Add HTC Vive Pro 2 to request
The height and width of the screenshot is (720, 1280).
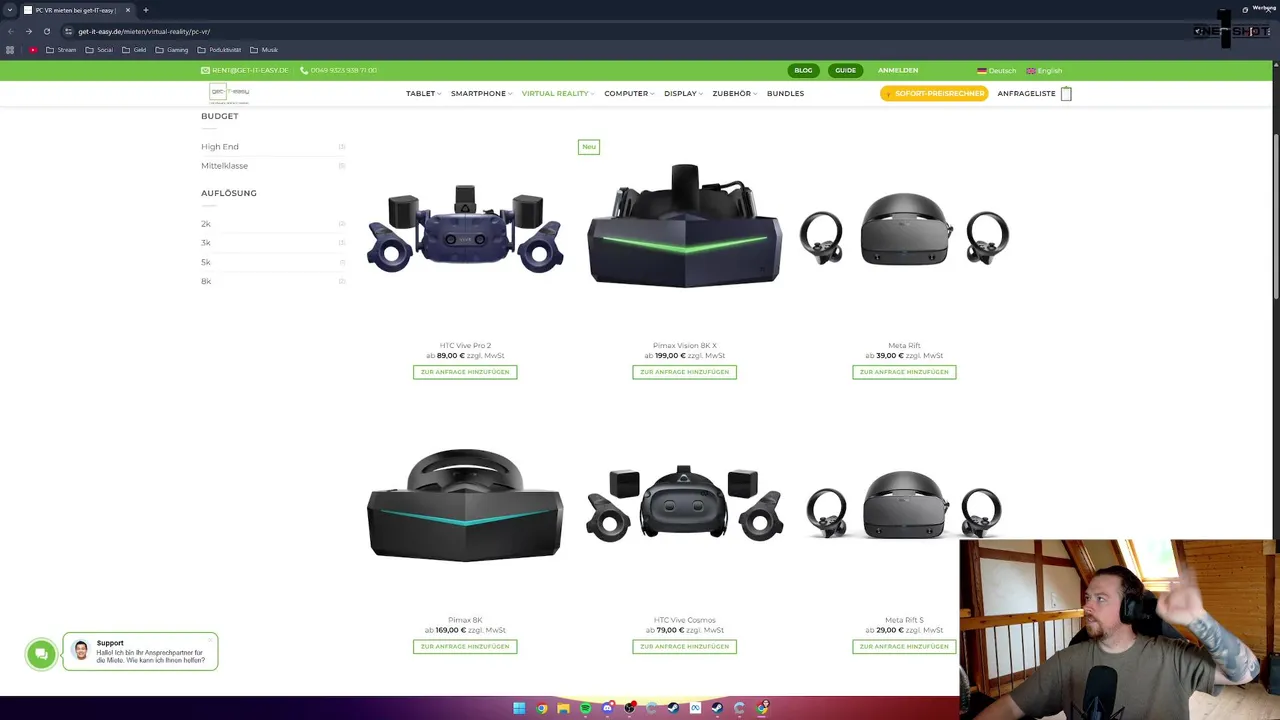point(465,372)
